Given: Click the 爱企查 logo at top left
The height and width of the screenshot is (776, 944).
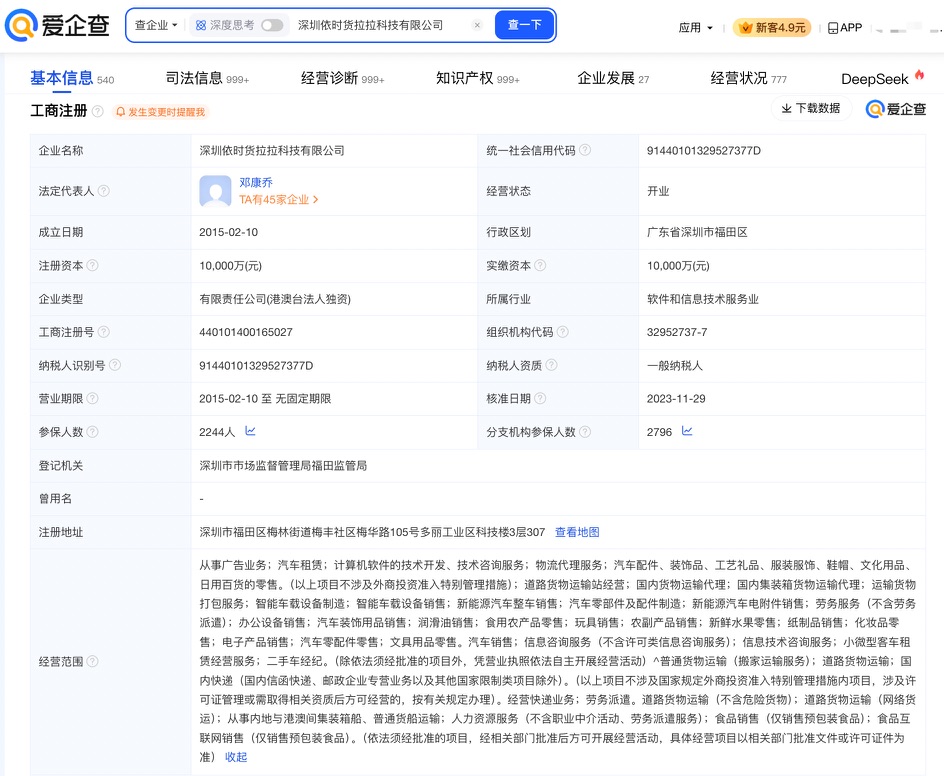Looking at the screenshot, I should point(57,25).
